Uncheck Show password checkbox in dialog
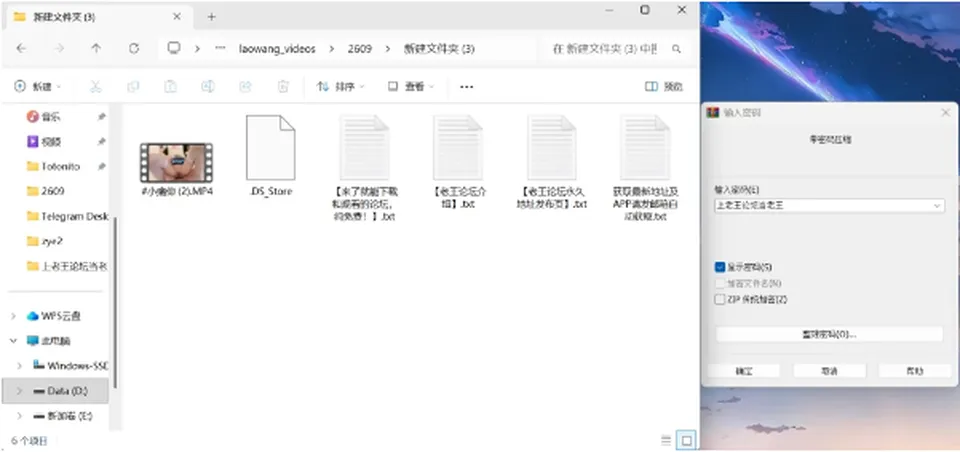Viewport: 960px width, 452px height. click(720, 267)
